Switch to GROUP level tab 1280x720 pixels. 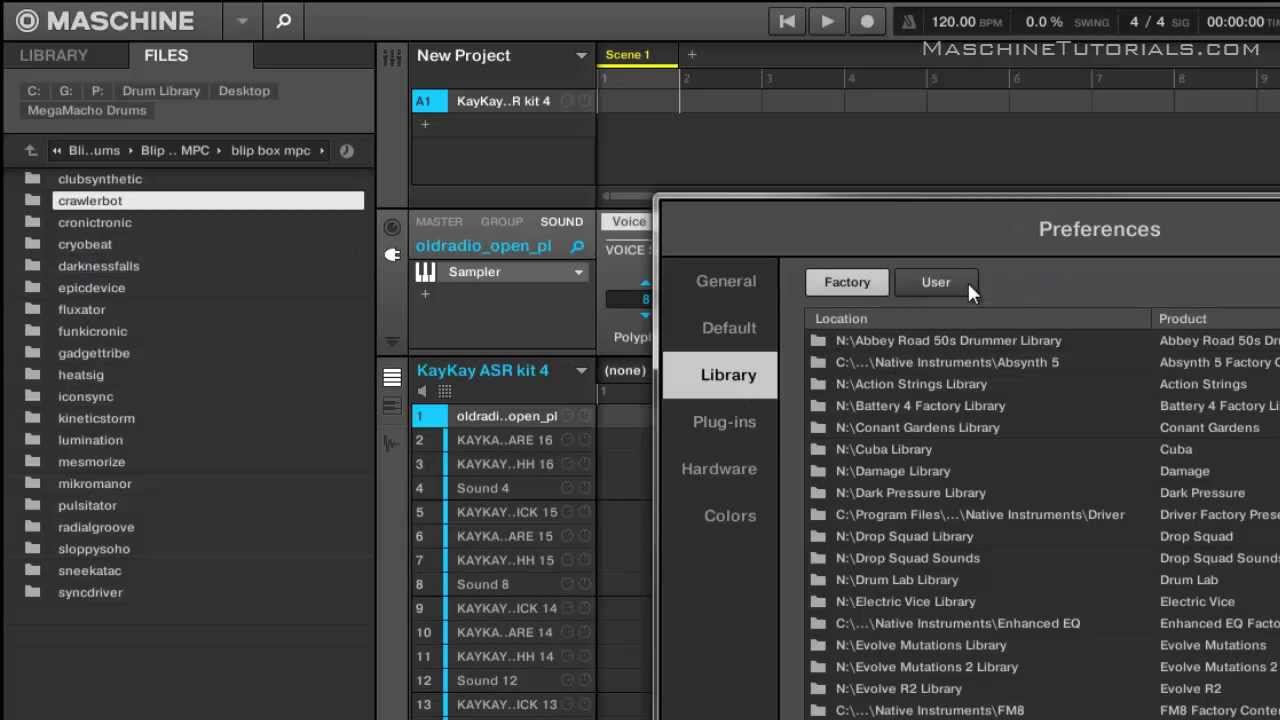[502, 222]
